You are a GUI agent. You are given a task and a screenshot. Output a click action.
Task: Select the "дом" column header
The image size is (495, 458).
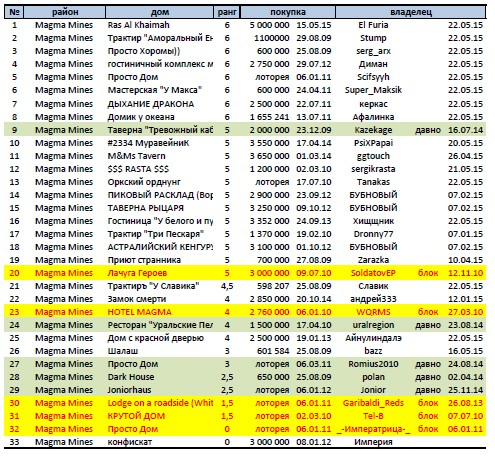coord(160,12)
